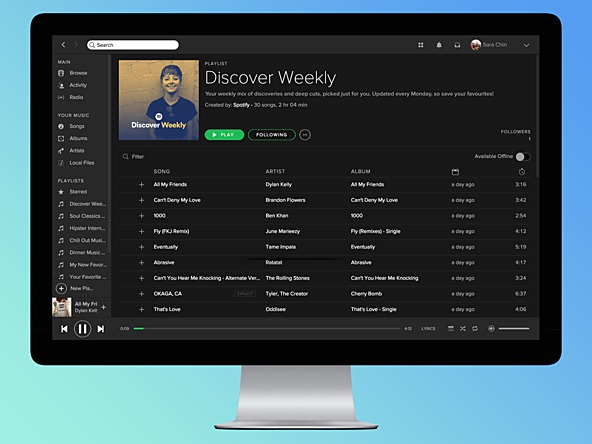Screen dimensions: 592x444
Task: Skip to the next track
Action: click(x=100, y=329)
